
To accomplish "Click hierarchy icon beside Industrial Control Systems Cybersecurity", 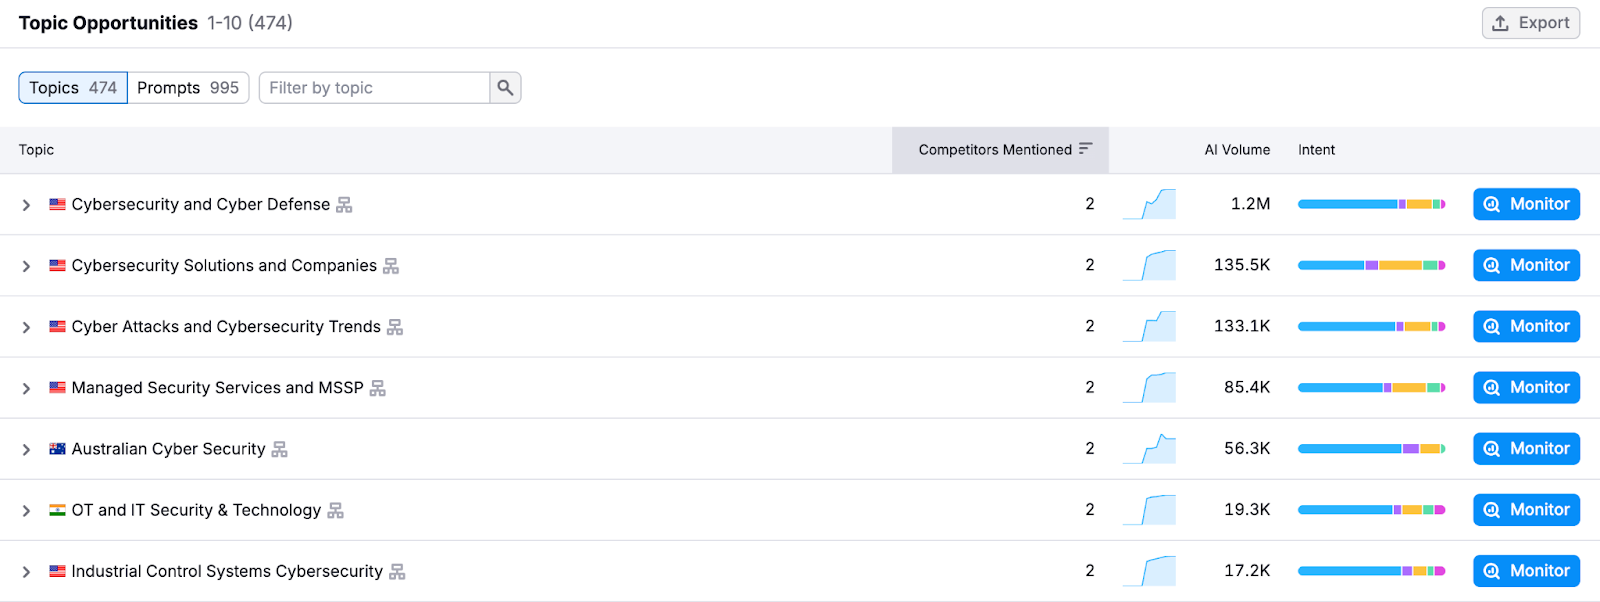I will pyautogui.click(x=397, y=572).
